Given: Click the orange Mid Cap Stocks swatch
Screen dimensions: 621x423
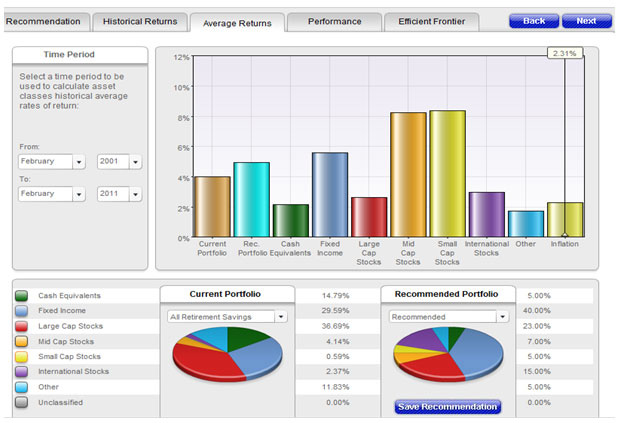Looking at the screenshot, I should (21, 341).
